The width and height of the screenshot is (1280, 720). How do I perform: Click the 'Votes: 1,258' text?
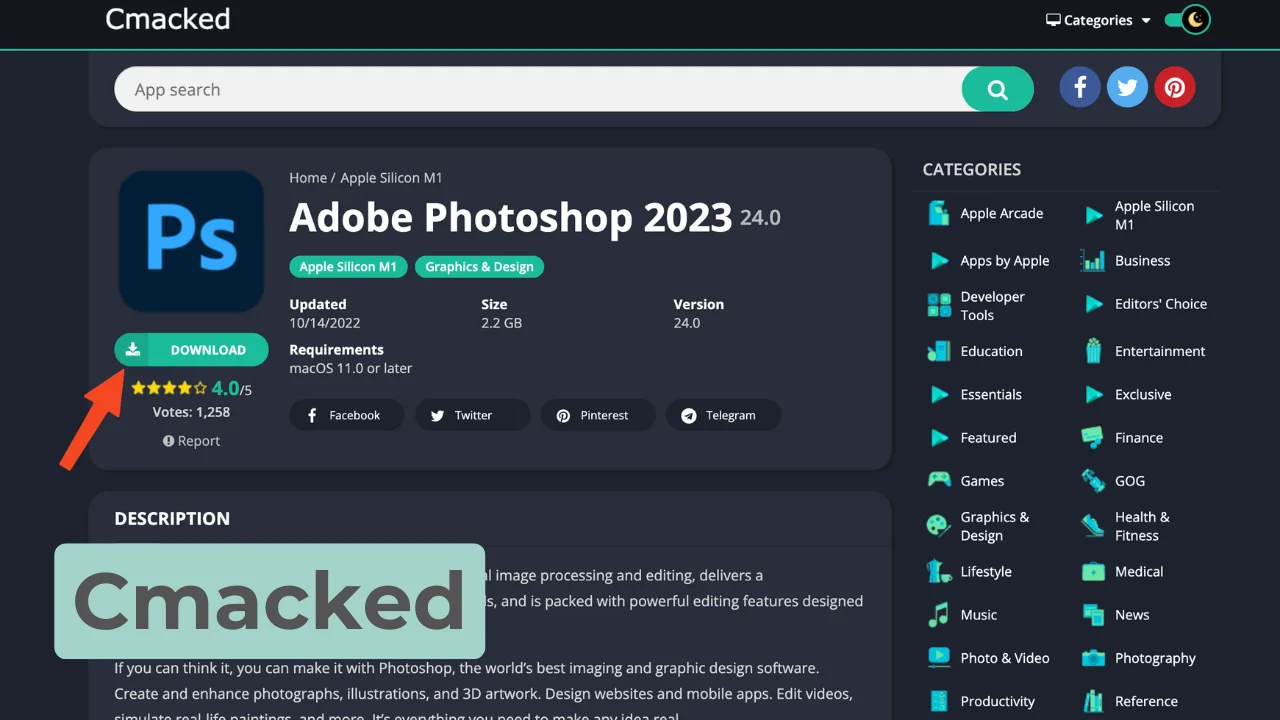click(191, 412)
